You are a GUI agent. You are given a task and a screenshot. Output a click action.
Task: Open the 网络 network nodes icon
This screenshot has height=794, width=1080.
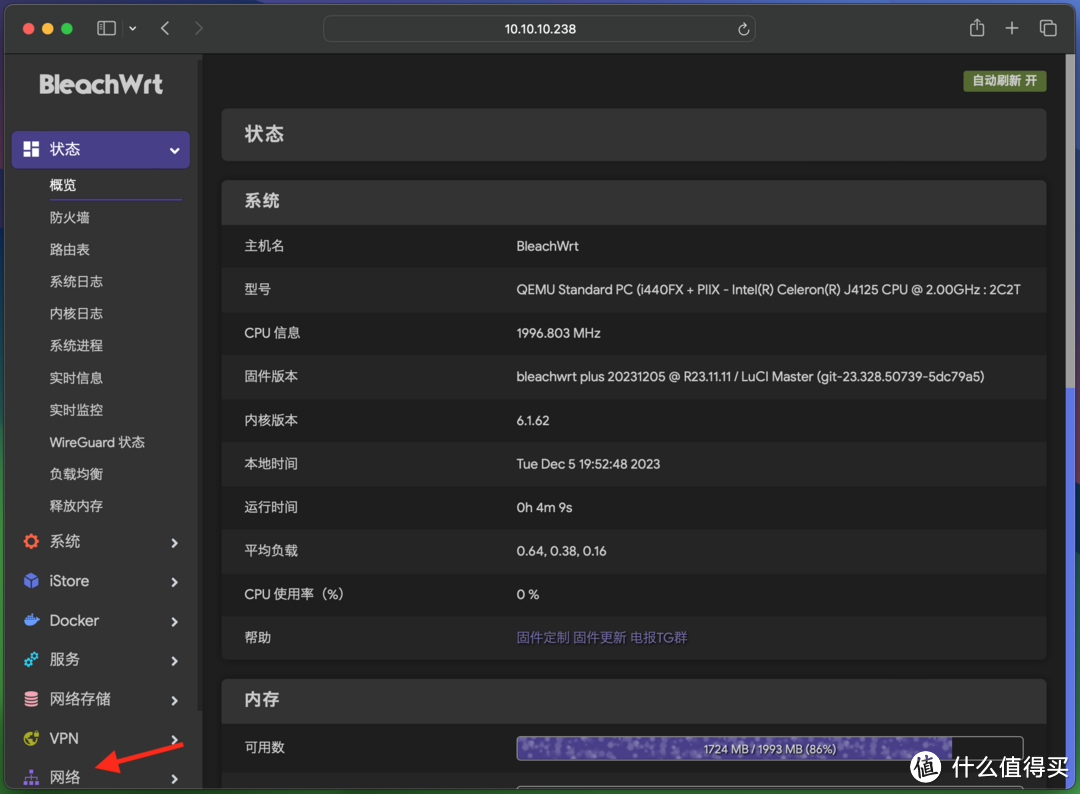28,777
